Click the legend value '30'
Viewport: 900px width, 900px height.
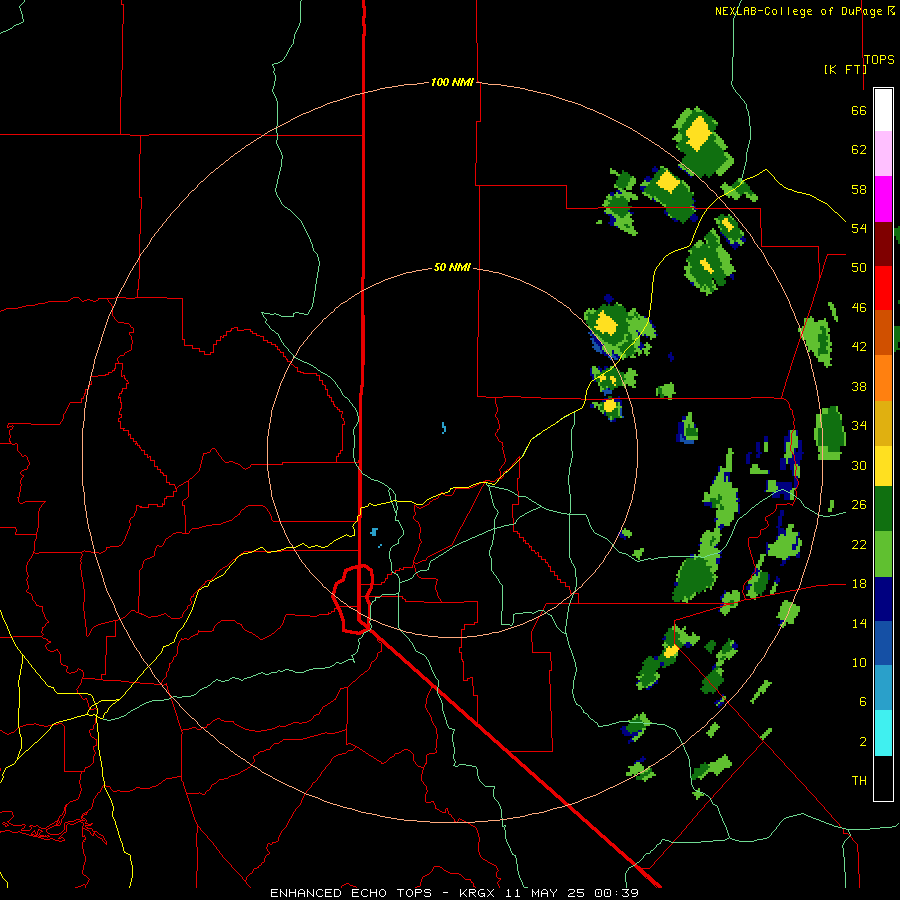tap(859, 465)
